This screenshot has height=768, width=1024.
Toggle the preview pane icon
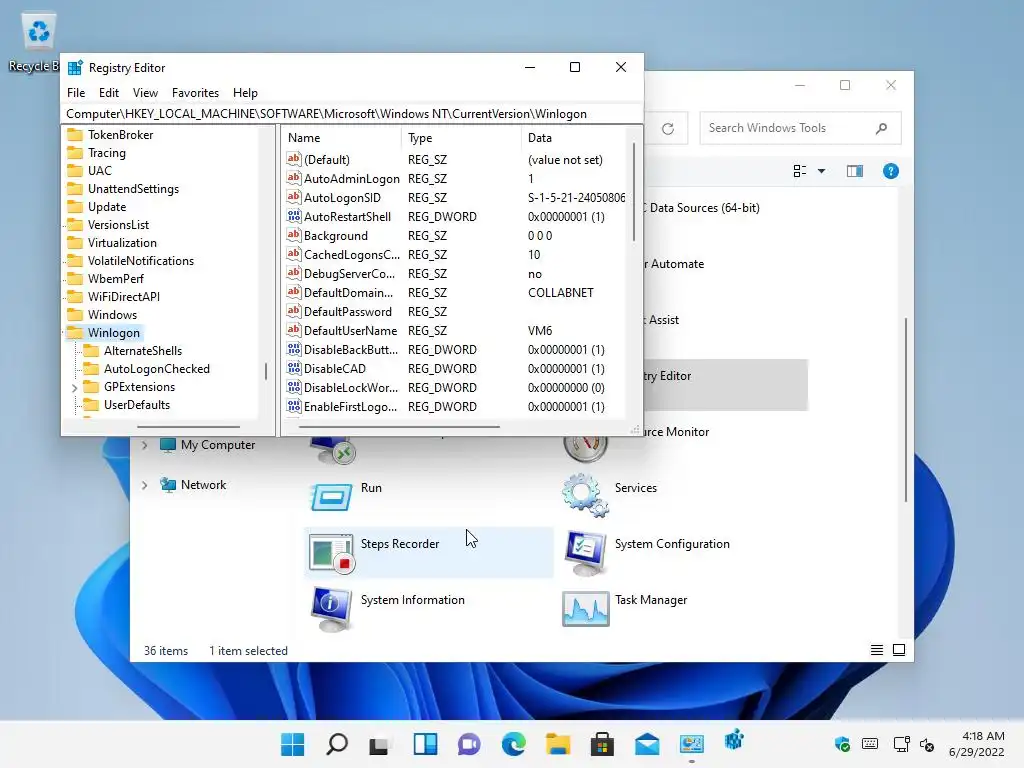pos(854,171)
